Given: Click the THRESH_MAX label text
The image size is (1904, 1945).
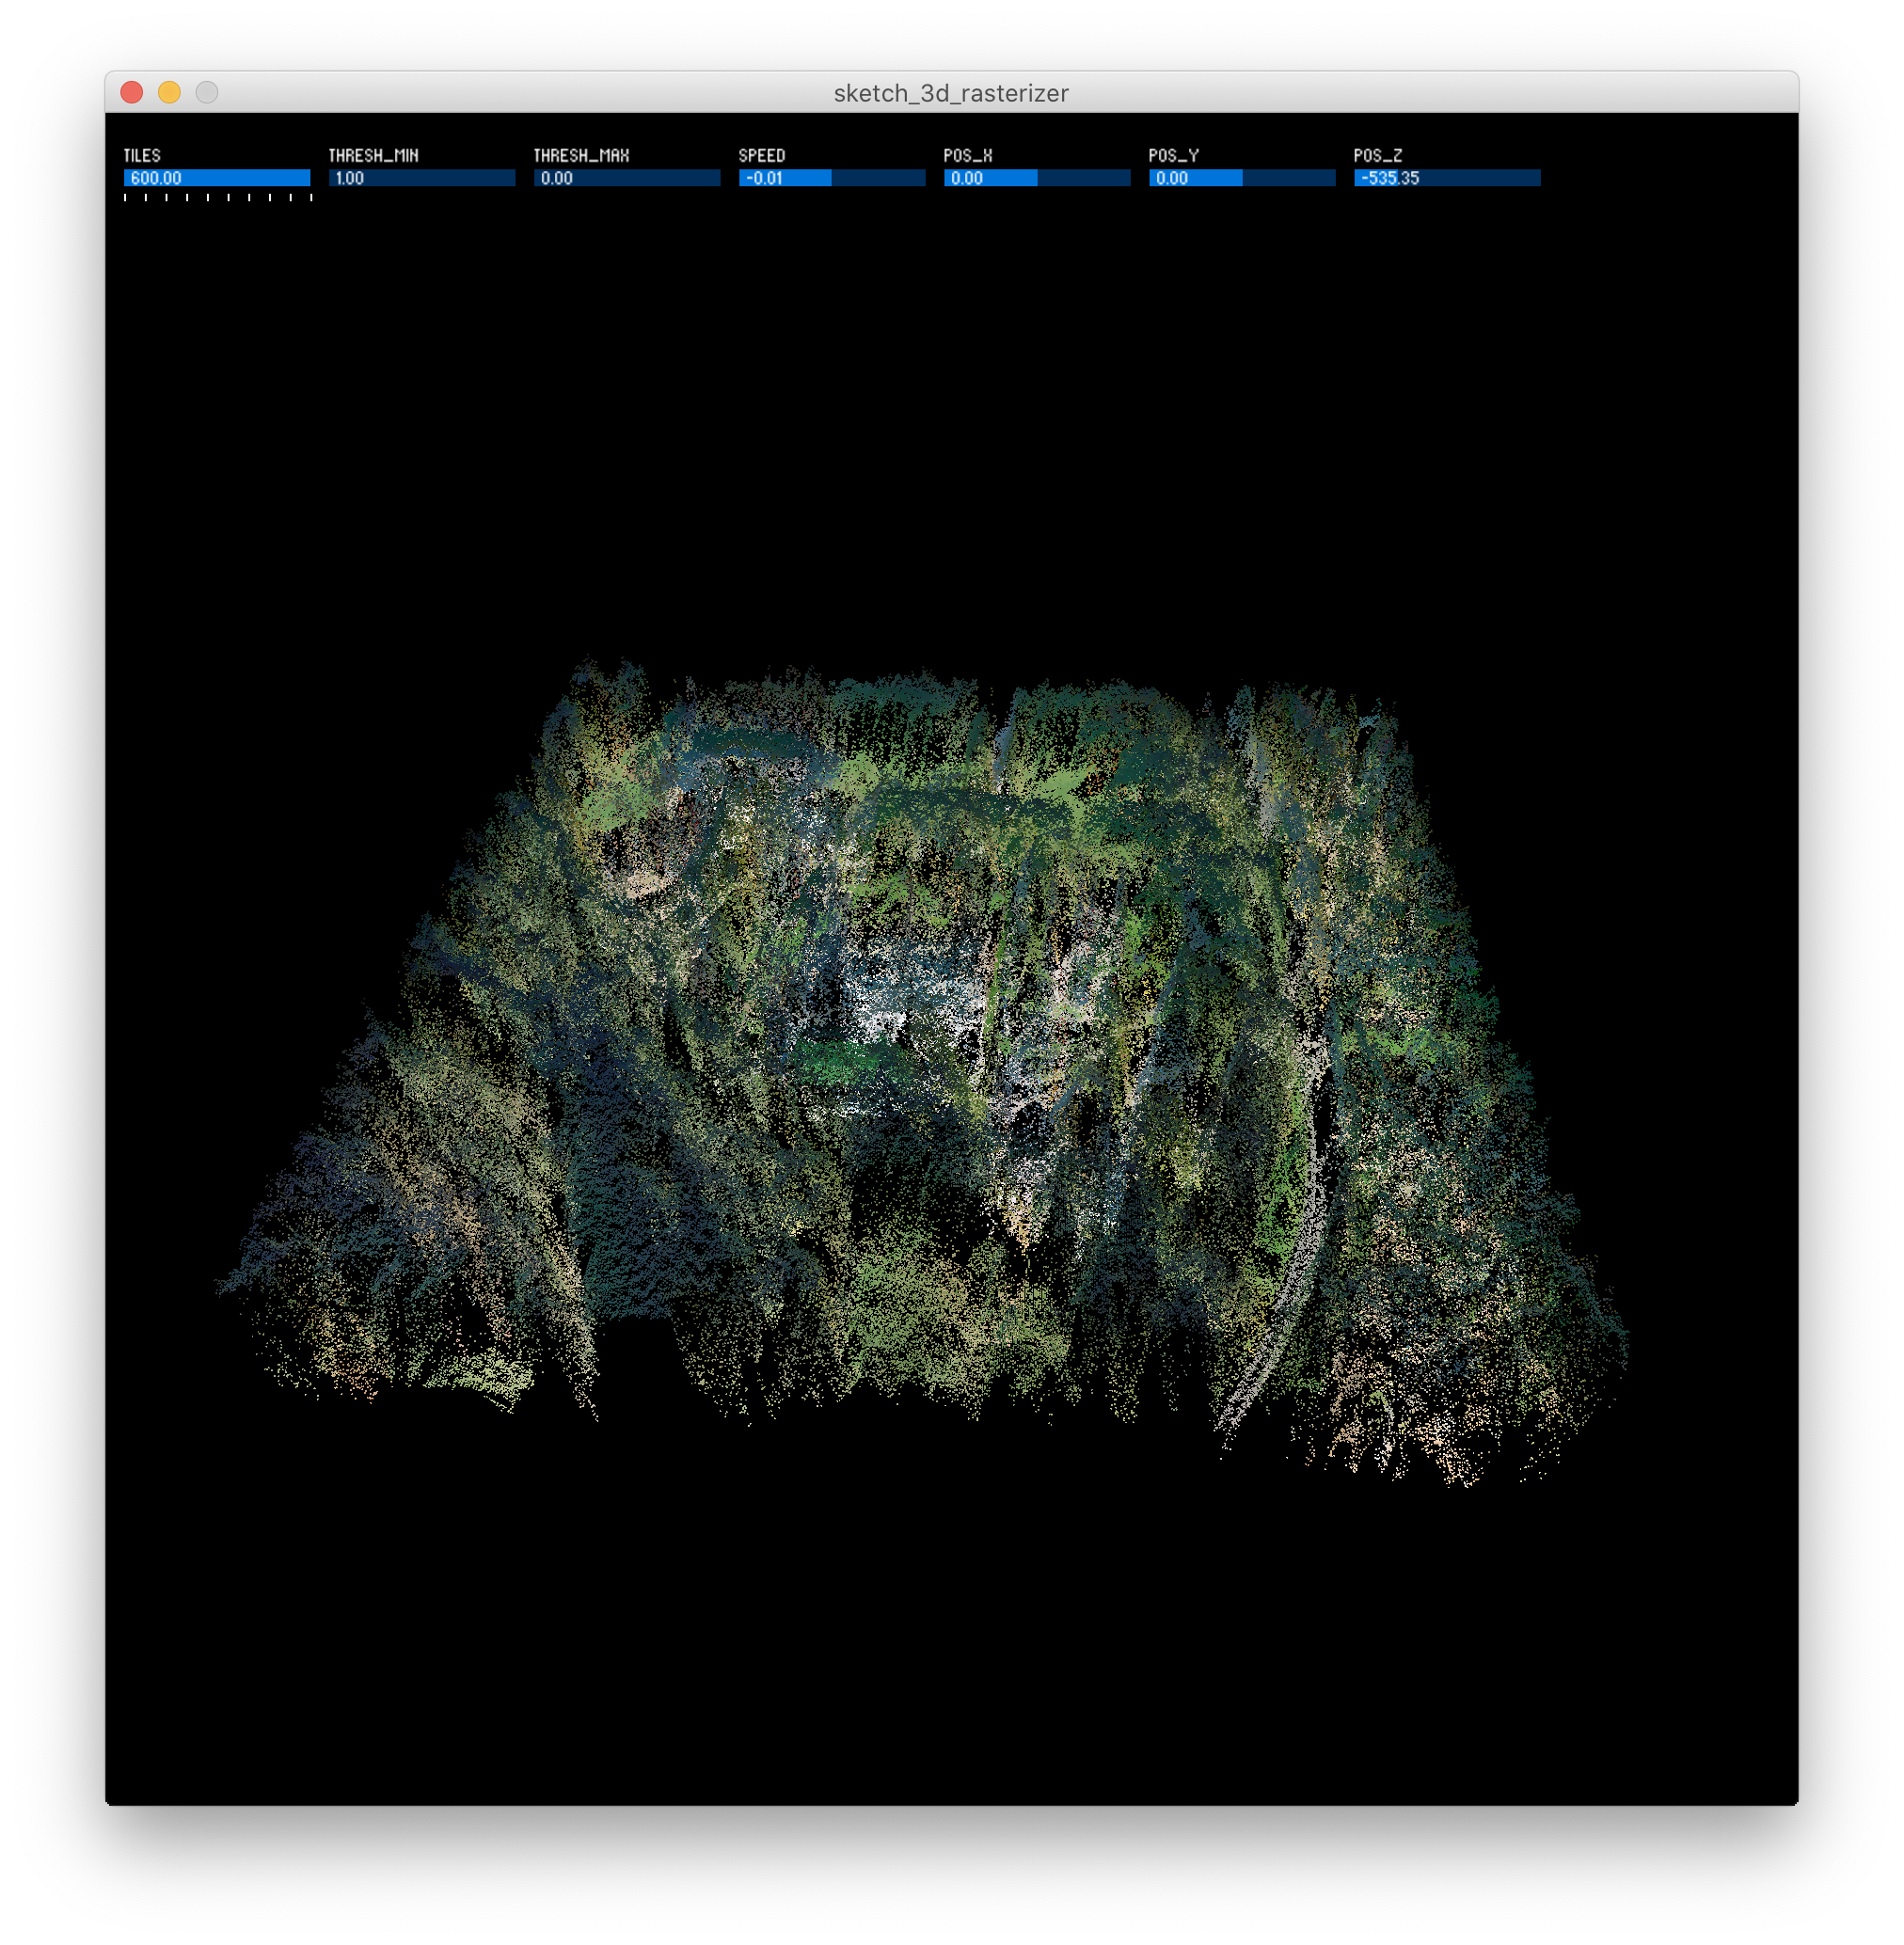Looking at the screenshot, I should pyautogui.click(x=581, y=156).
